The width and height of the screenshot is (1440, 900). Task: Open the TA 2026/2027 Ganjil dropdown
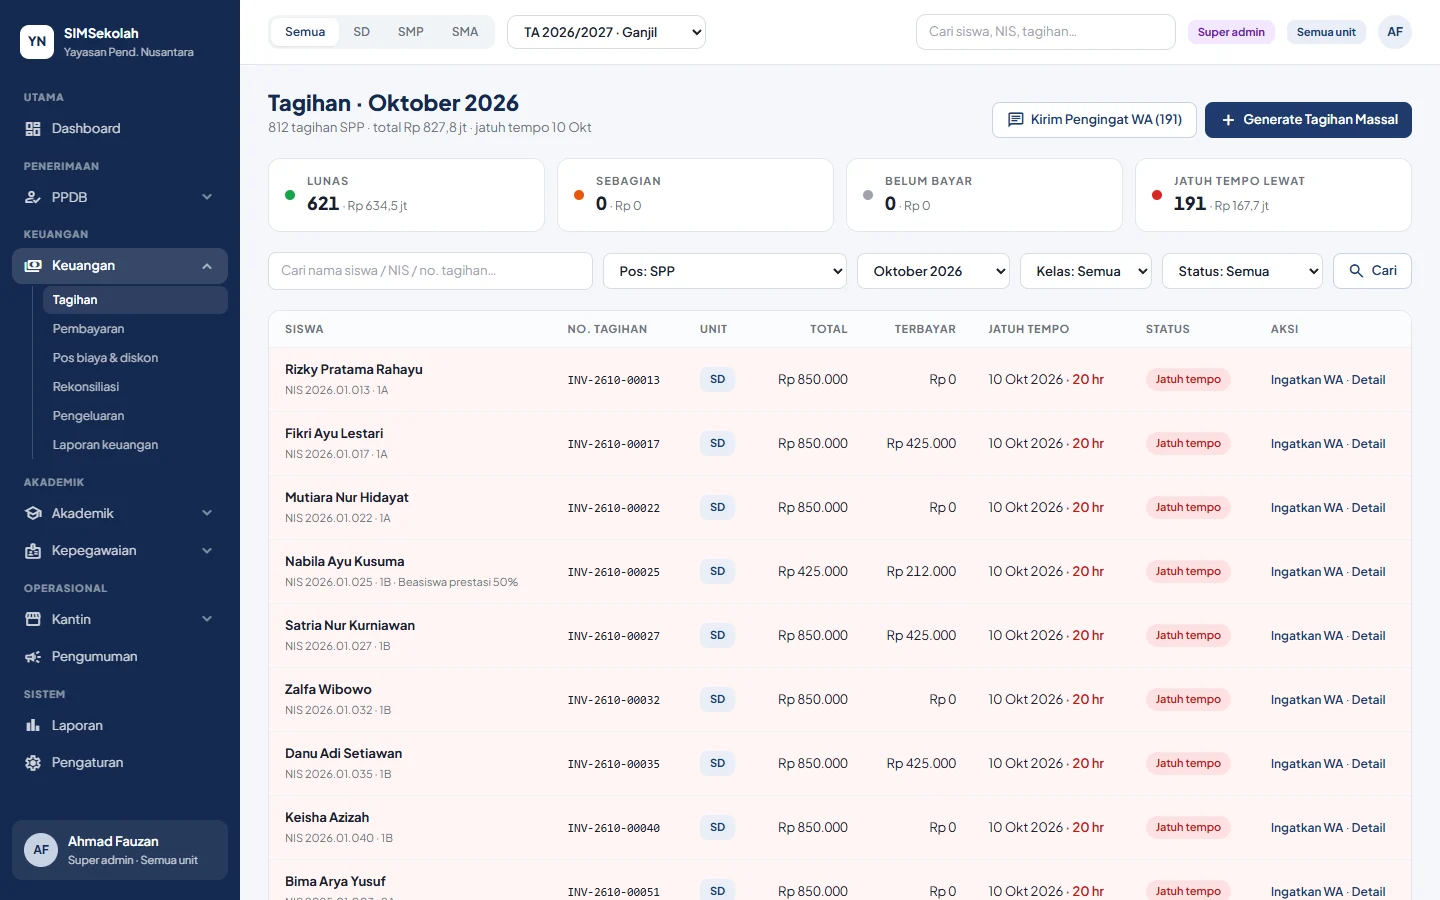coord(607,32)
